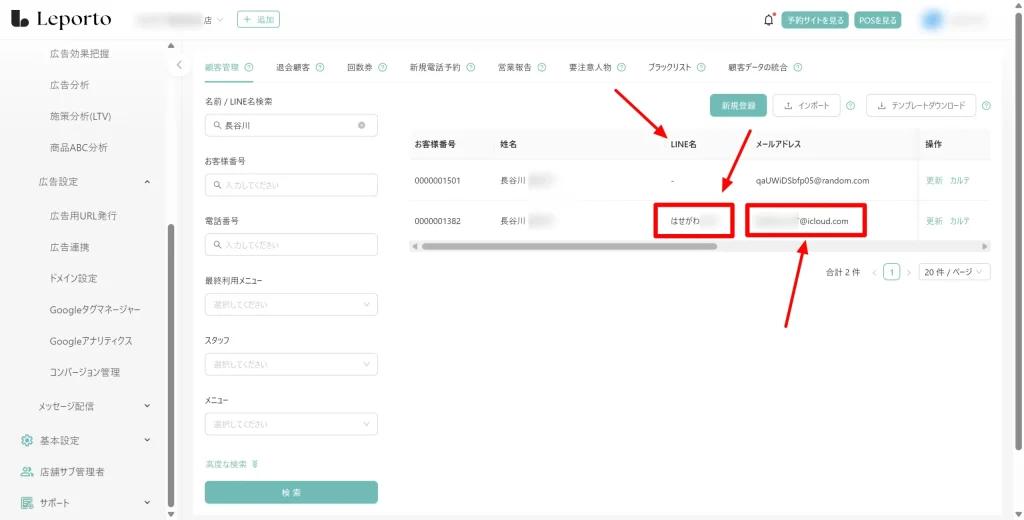The width and height of the screenshot is (1024, 520).
Task: Open the 最終利用メニュー dropdown
Action: (x=291, y=304)
